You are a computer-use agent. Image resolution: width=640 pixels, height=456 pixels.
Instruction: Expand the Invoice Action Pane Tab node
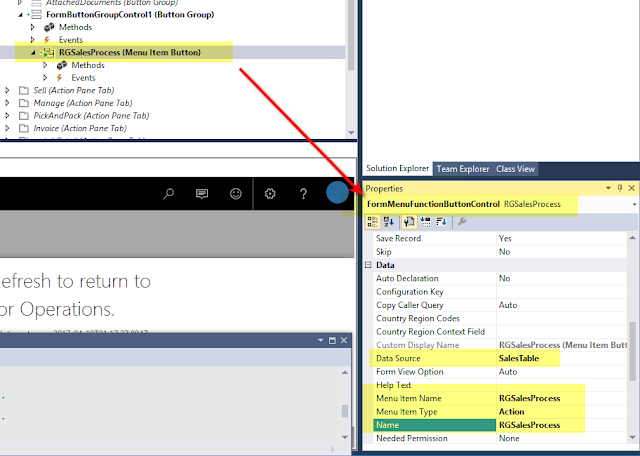click(x=7, y=128)
